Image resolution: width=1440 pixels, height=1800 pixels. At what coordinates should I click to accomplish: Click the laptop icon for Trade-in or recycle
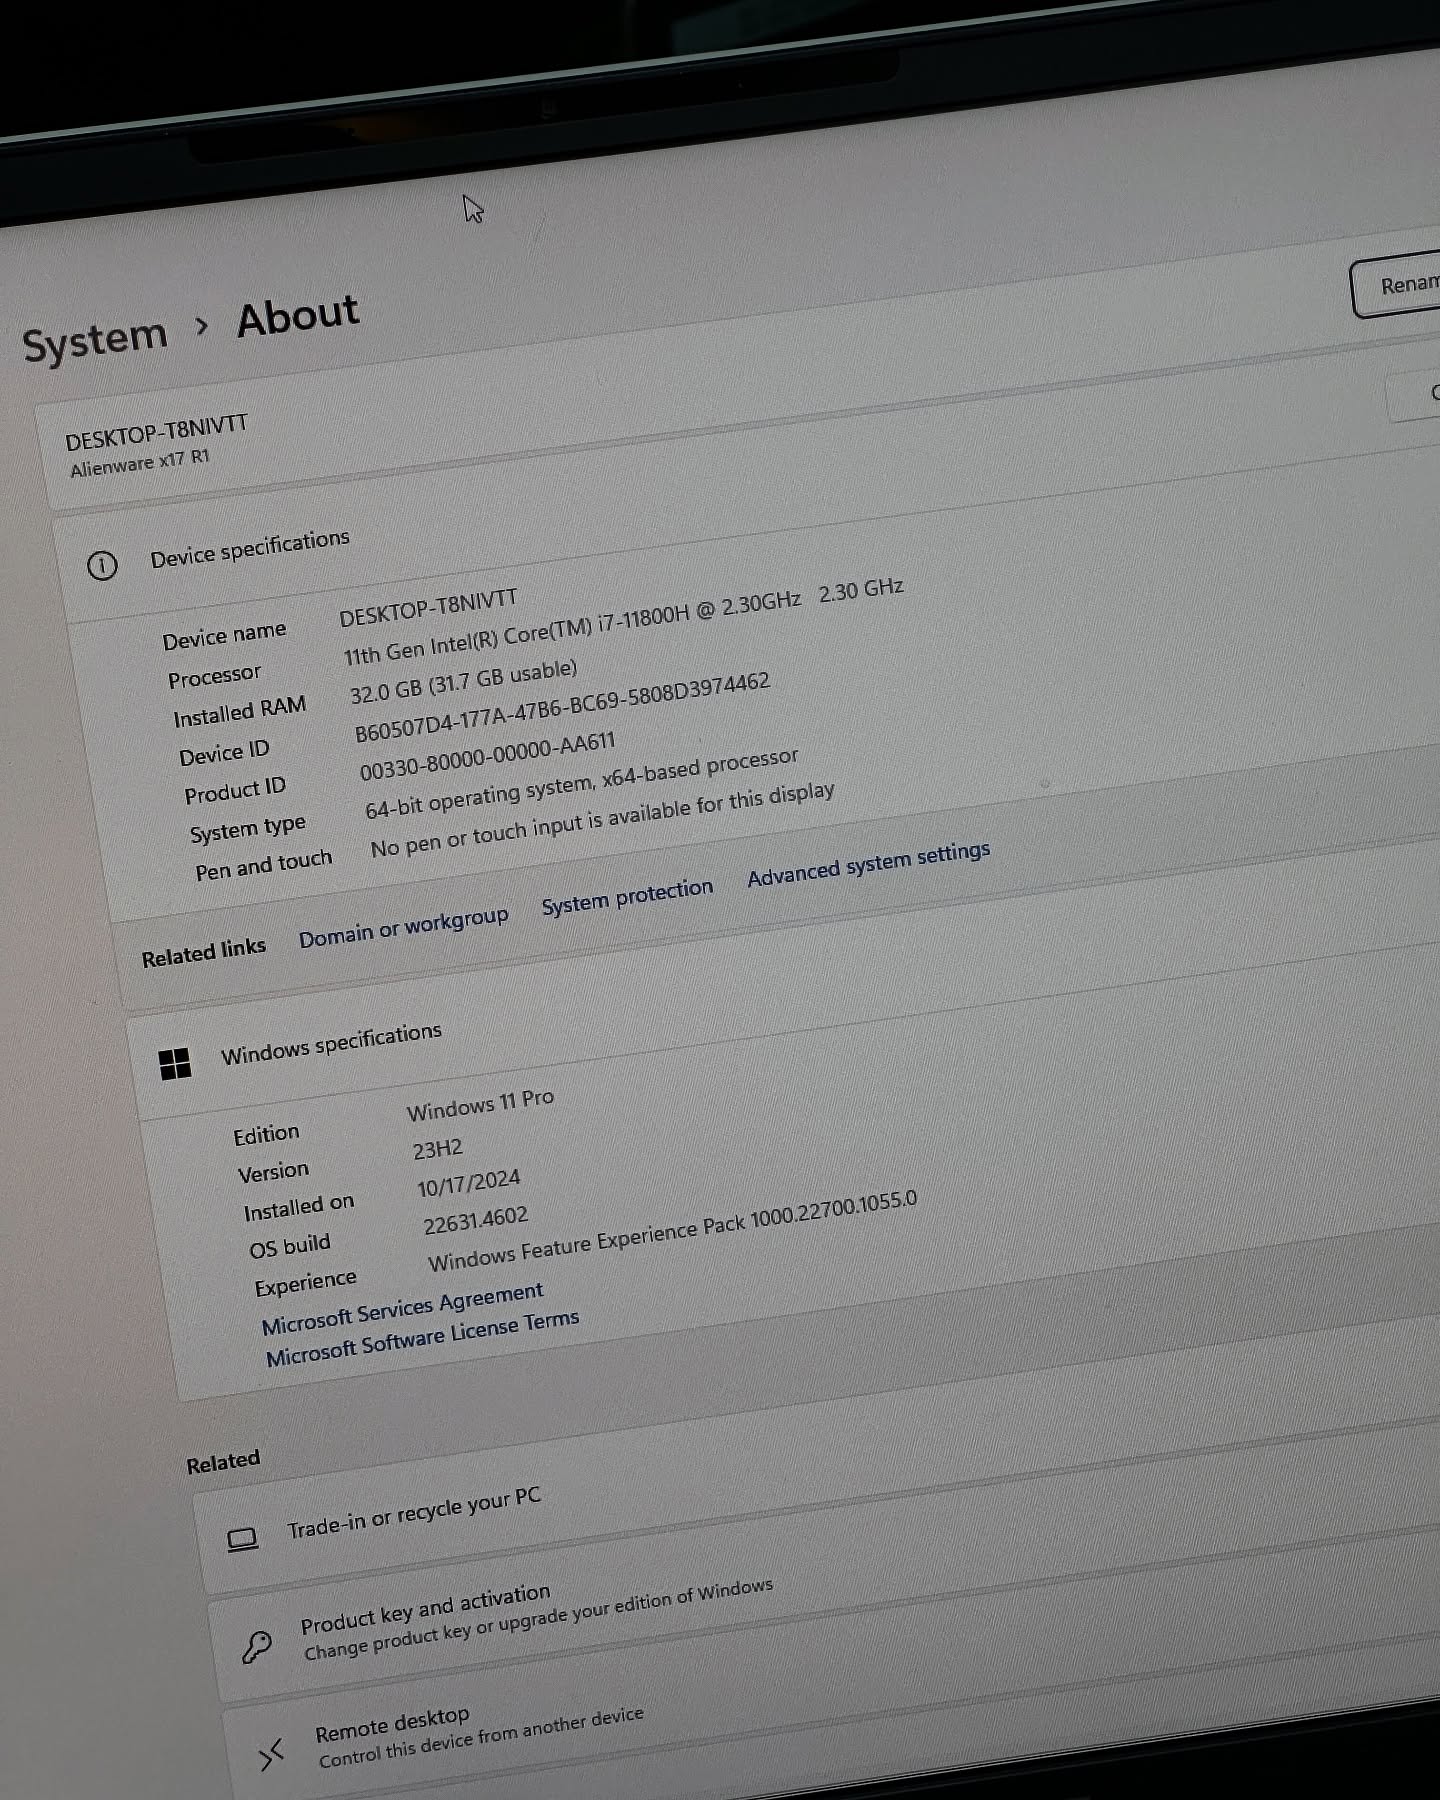pos(242,1539)
